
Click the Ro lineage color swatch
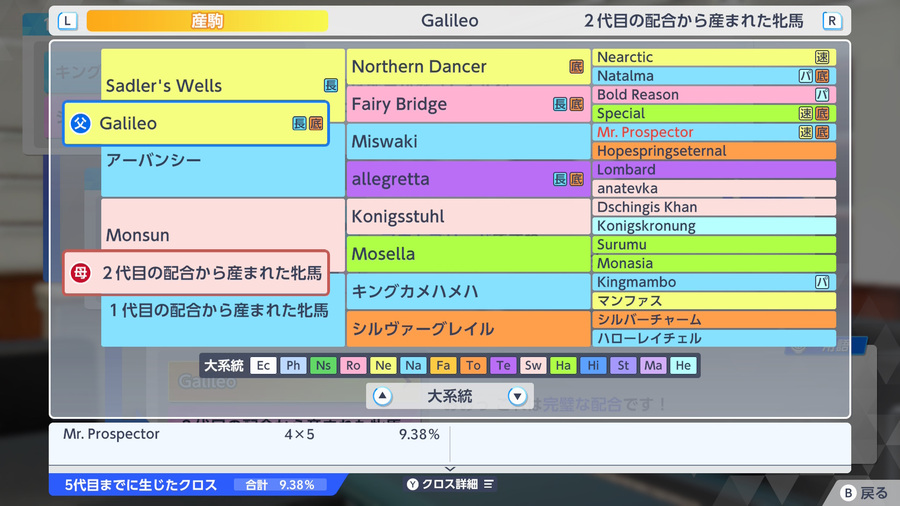(x=353, y=365)
